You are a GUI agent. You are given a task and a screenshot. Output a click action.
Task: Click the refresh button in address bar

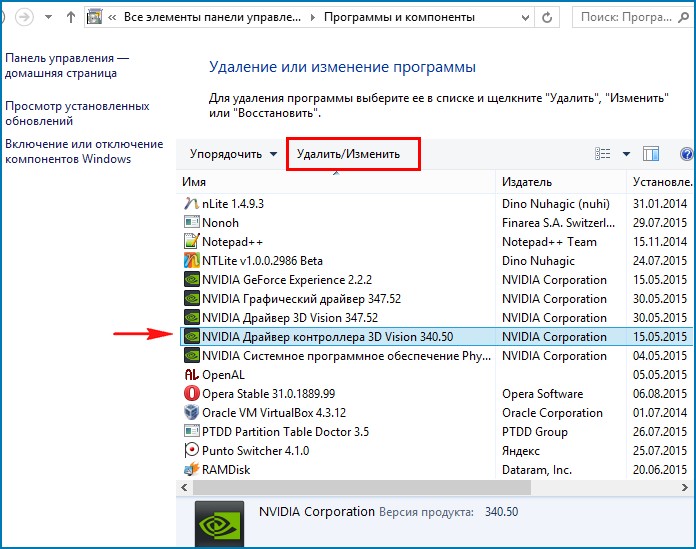click(x=547, y=17)
